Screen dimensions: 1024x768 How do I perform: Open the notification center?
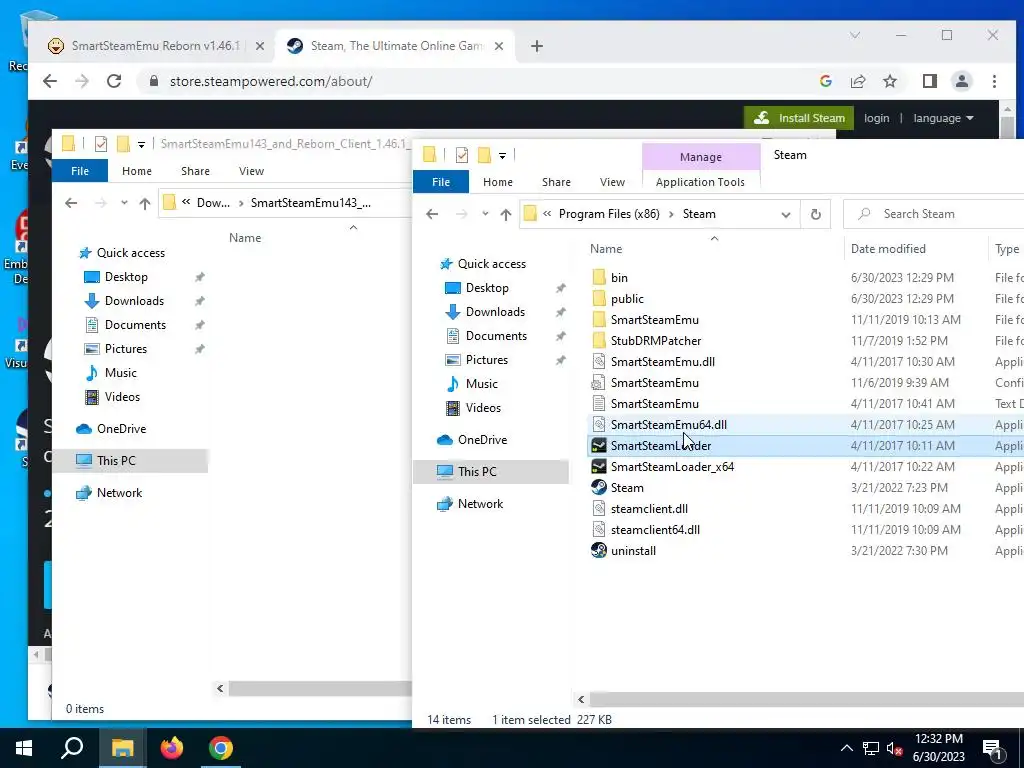993,750
